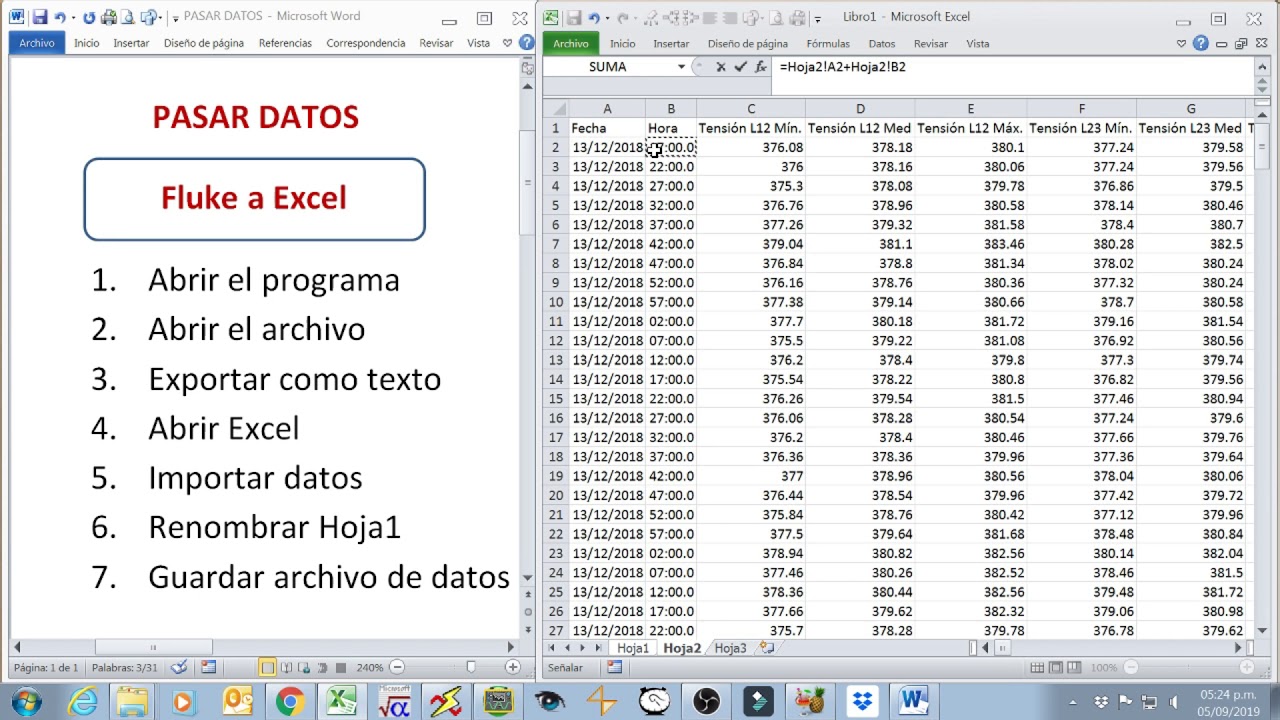The height and width of the screenshot is (720, 1280).
Task: Undo last action in Excel toolbar
Action: pos(595,17)
